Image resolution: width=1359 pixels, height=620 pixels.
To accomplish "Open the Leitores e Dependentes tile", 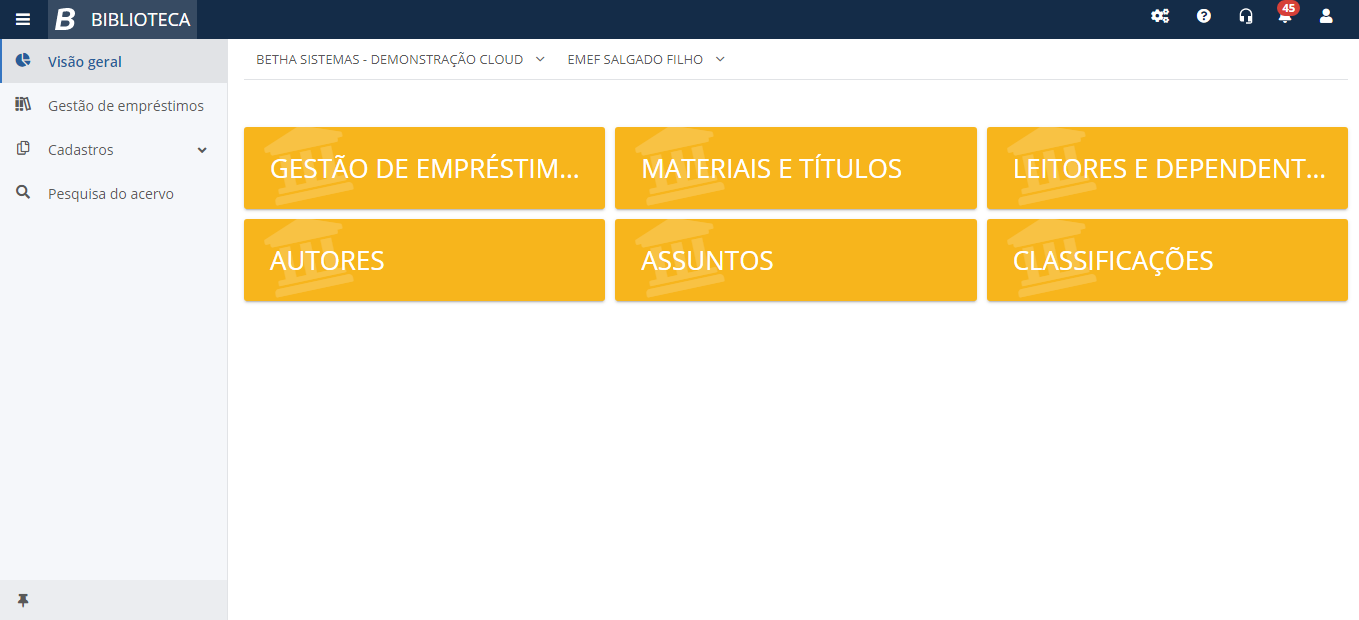I will pos(1166,168).
